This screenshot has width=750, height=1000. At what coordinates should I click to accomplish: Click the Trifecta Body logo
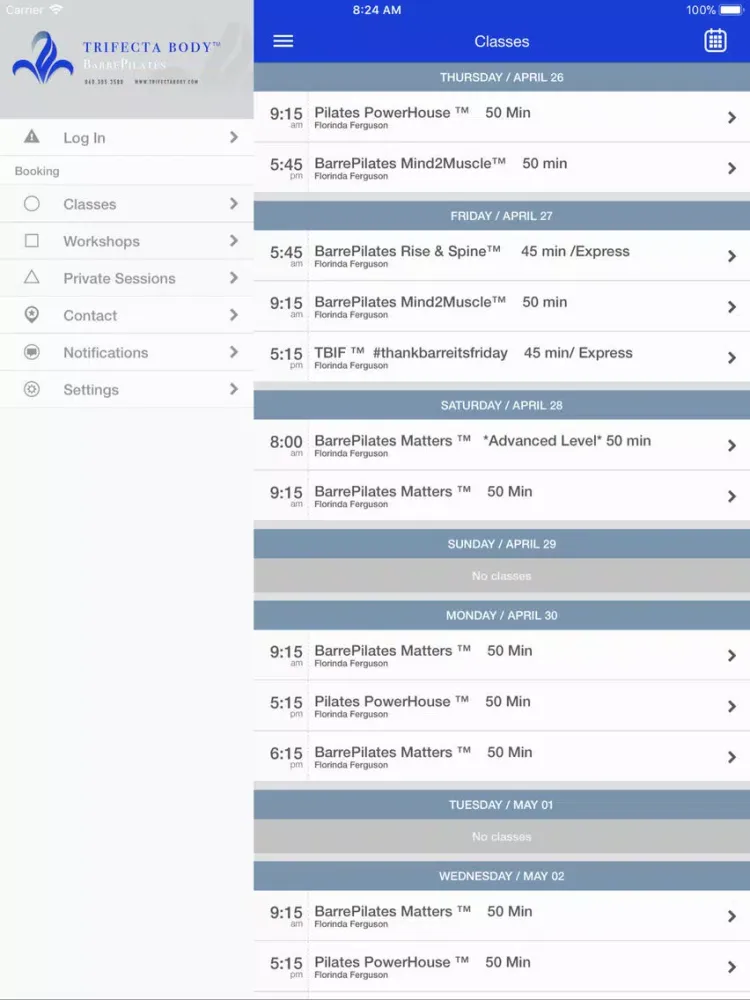pyautogui.click(x=116, y=58)
